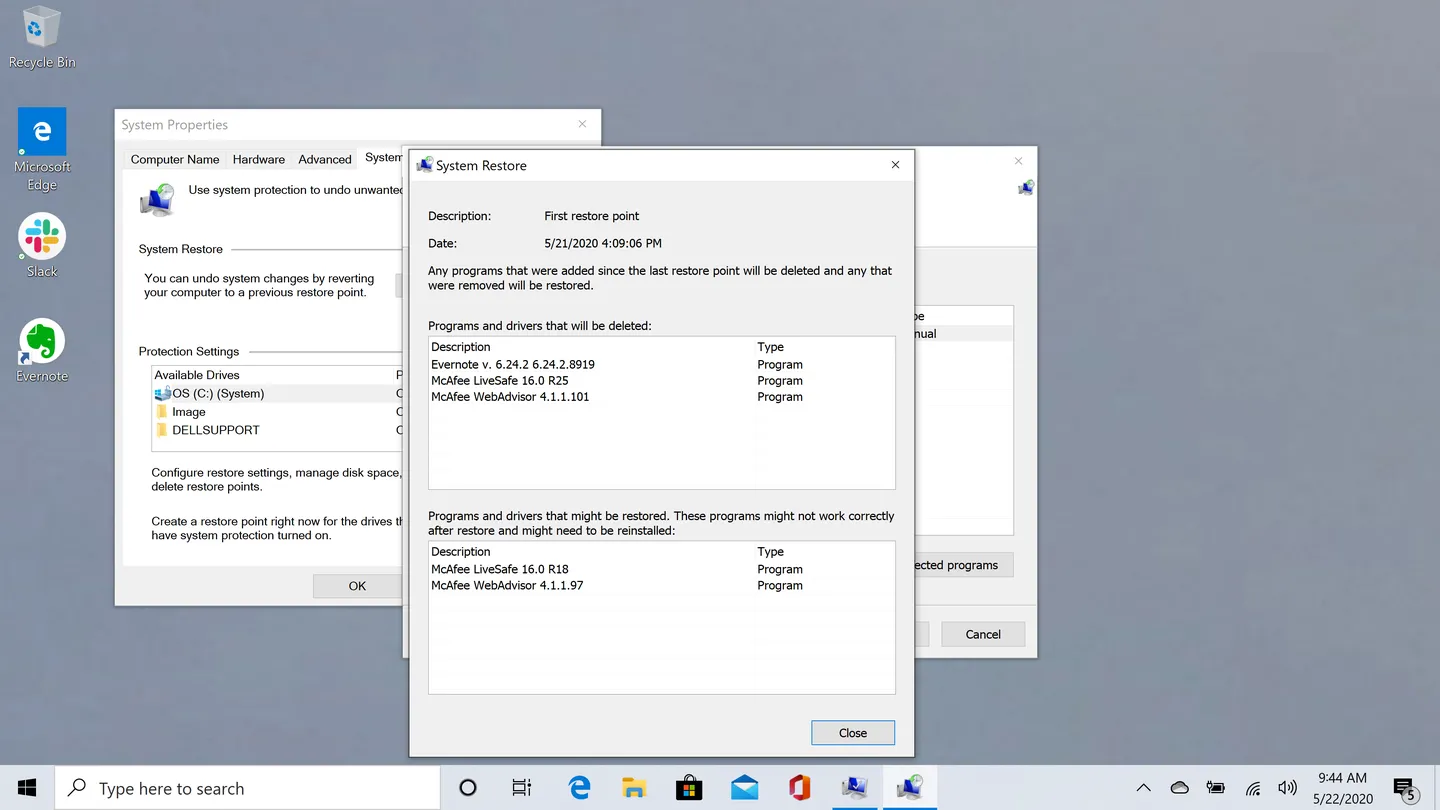Open the Wi-Fi network tray icon

point(1252,788)
